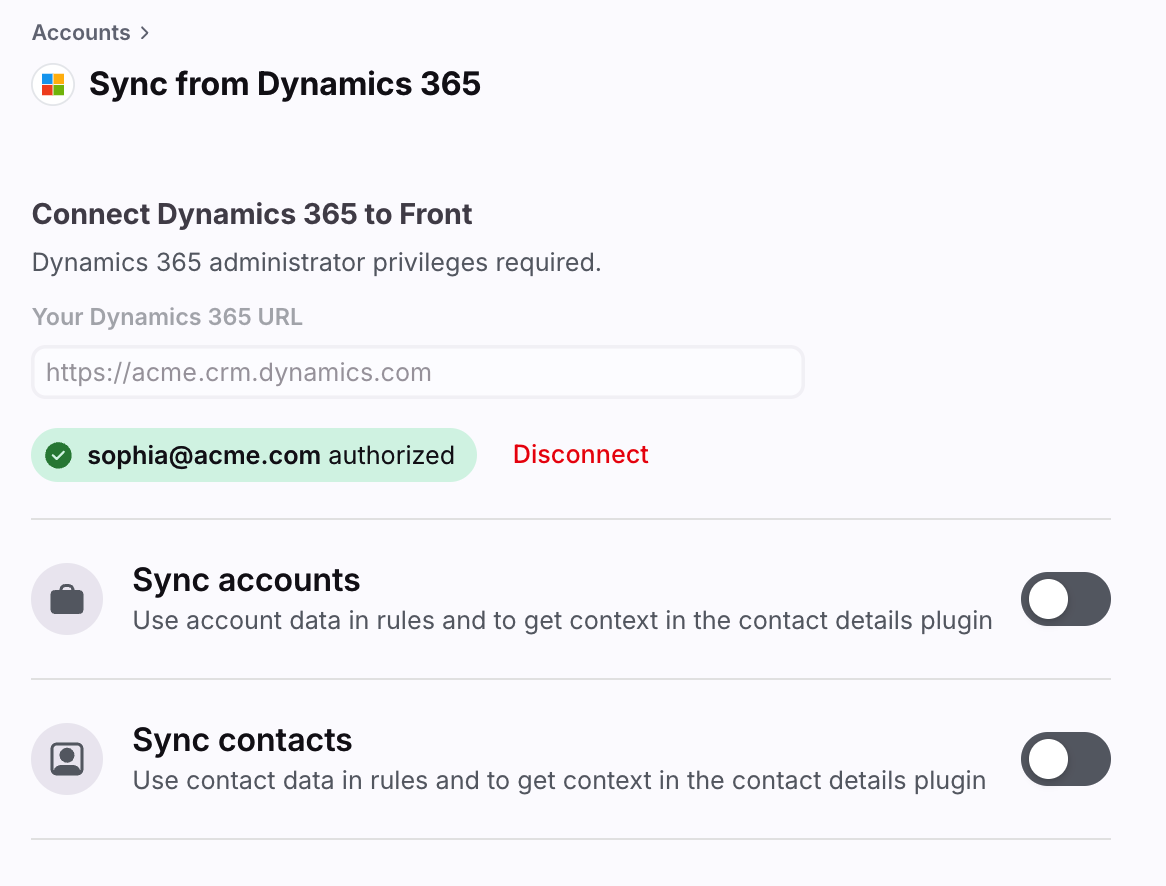
Task: Click the sophia@acme.com authorized badge
Action: [x=254, y=455]
